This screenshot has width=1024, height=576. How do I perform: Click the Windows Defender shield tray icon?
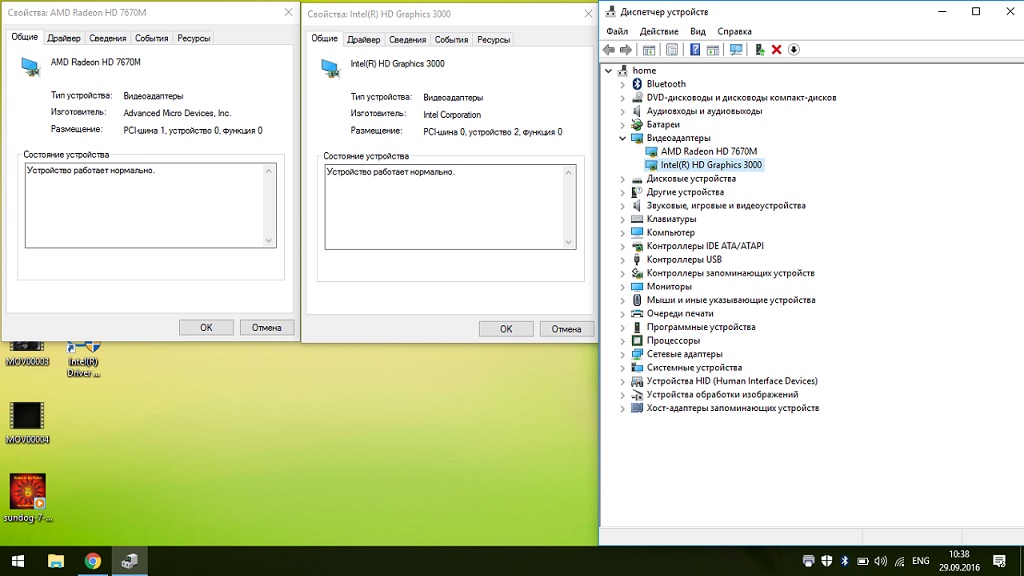click(827, 561)
